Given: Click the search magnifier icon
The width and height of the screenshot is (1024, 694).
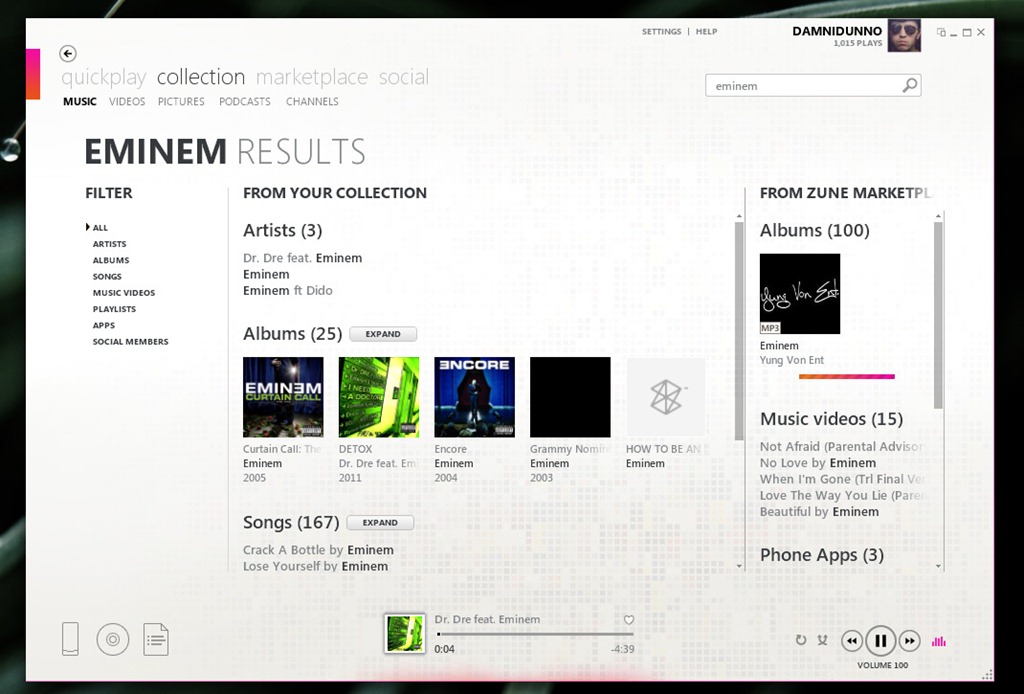Looking at the screenshot, I should [x=909, y=86].
